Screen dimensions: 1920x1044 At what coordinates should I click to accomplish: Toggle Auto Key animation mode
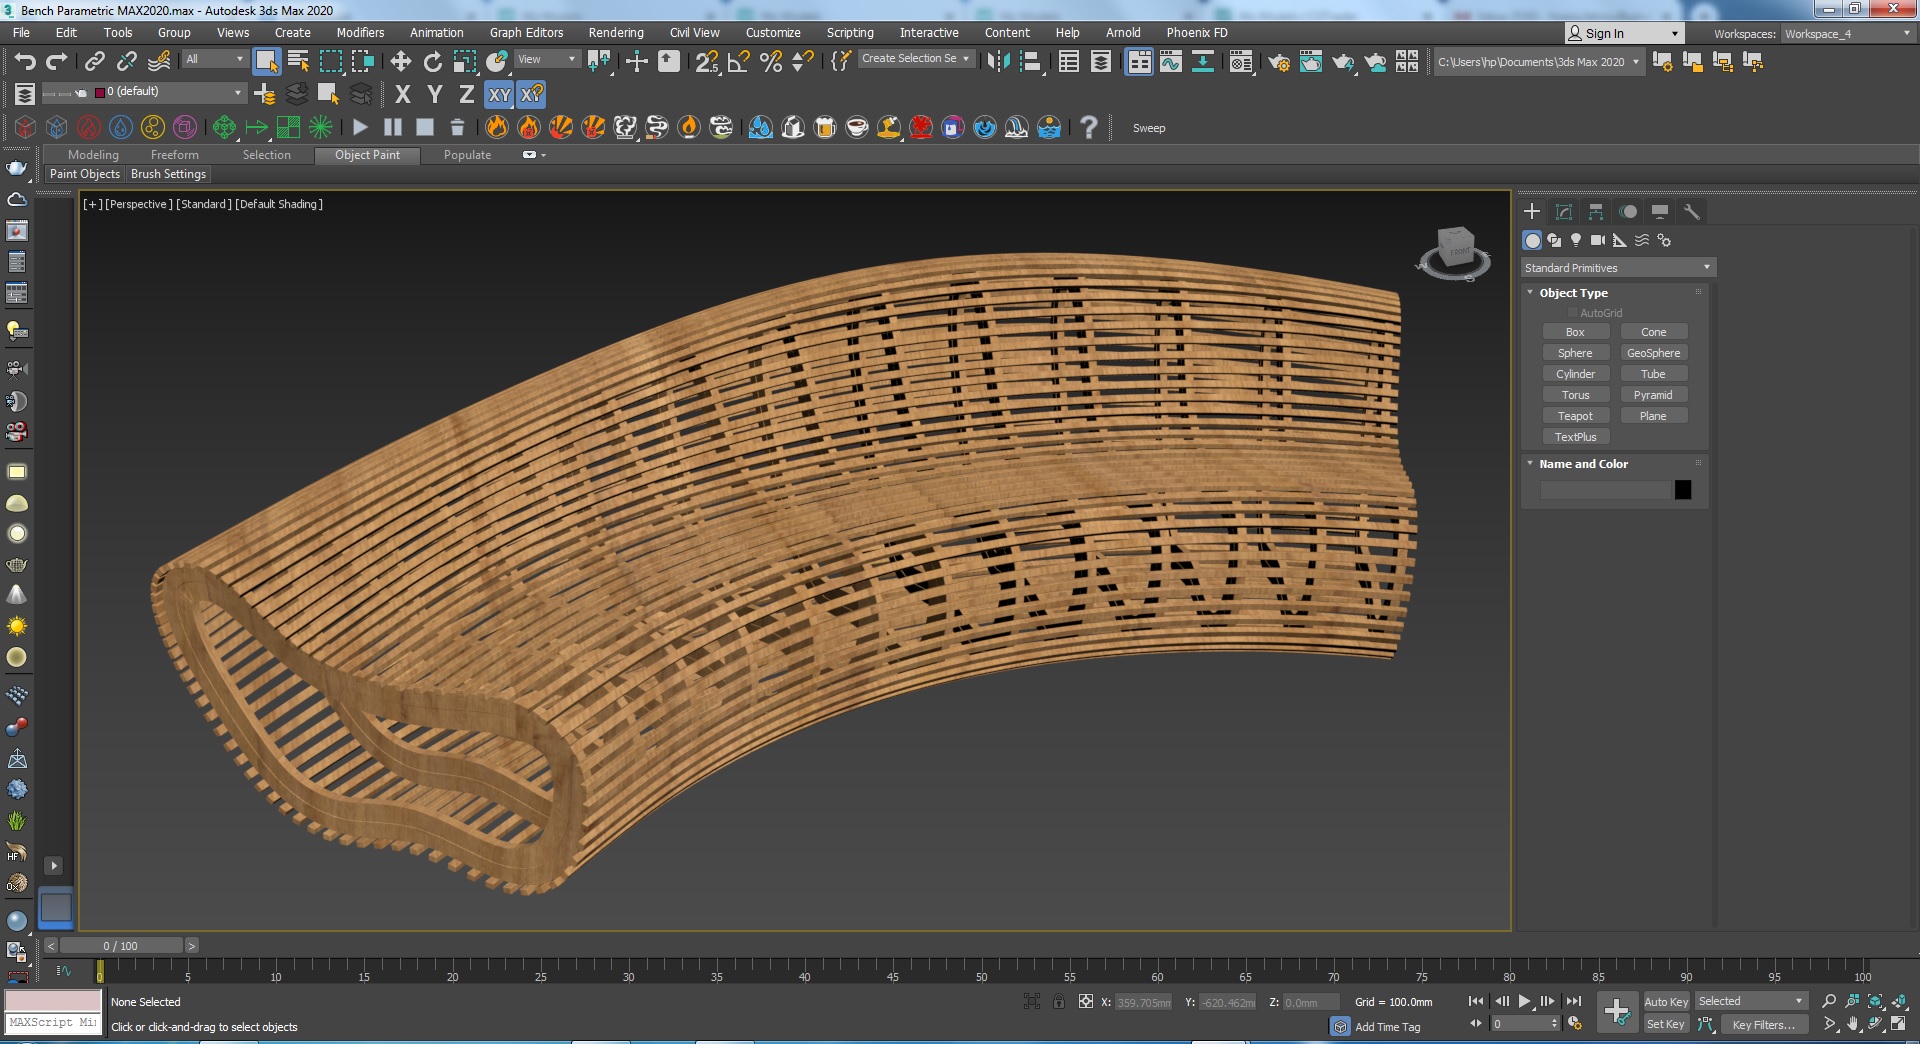(1665, 1001)
